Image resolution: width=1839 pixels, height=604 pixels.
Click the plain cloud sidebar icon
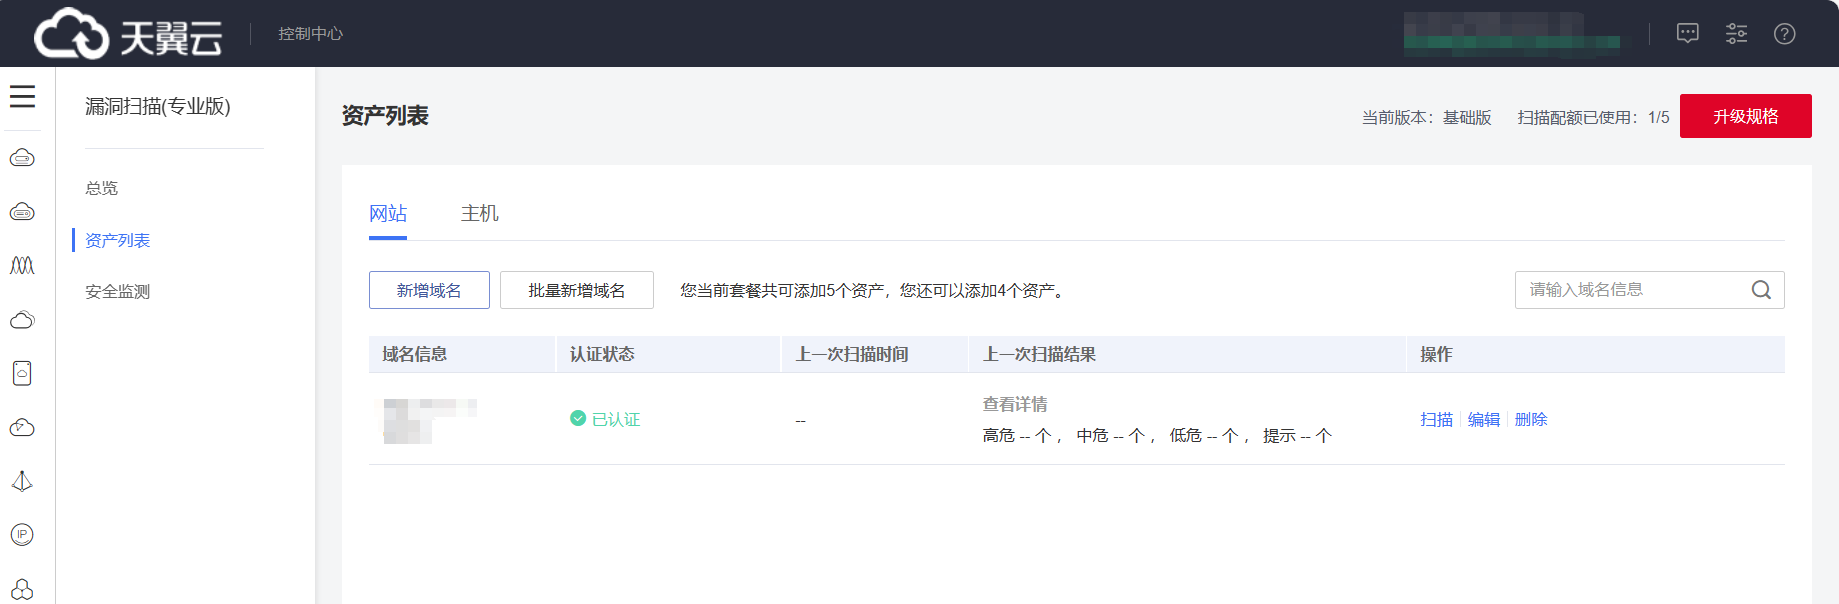tap(22, 320)
